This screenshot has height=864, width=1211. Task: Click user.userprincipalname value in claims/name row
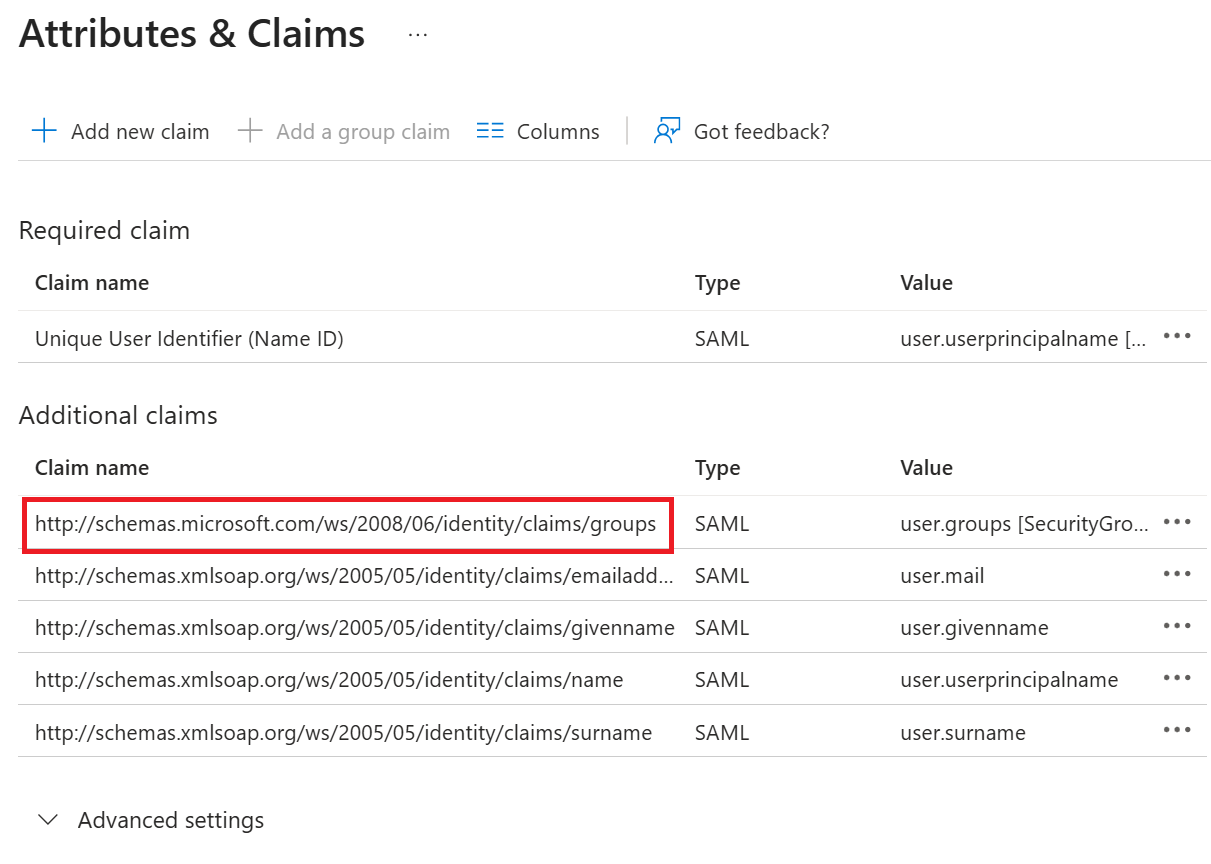pyautogui.click(x=1009, y=680)
